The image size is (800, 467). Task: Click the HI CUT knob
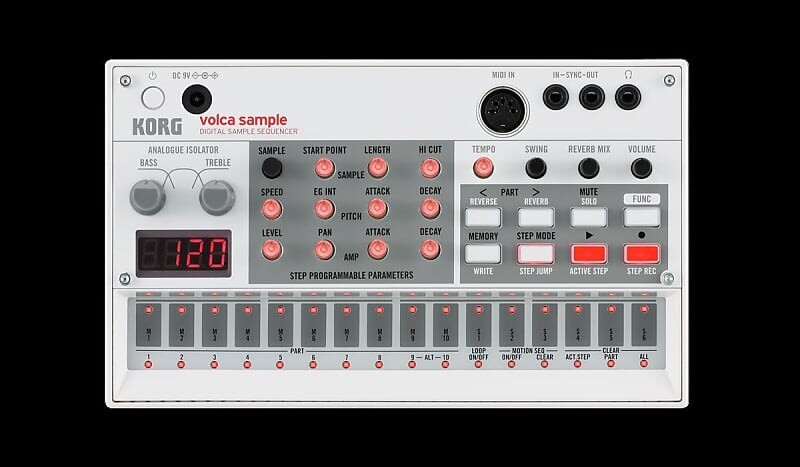[430, 168]
